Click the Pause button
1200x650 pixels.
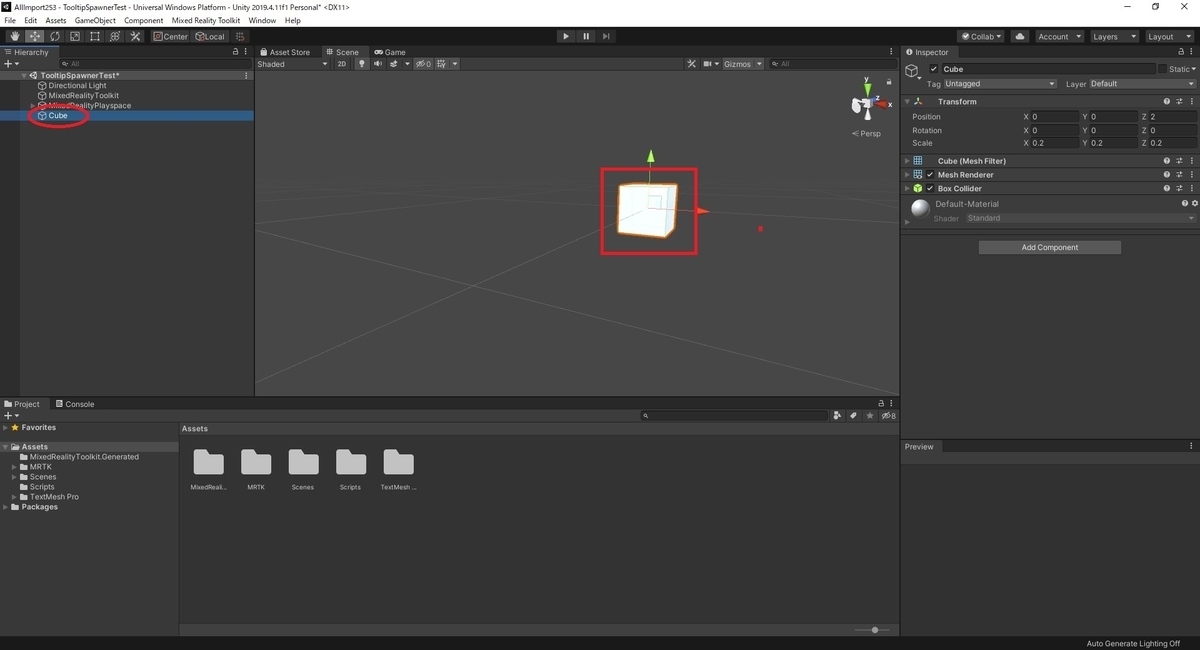586,36
